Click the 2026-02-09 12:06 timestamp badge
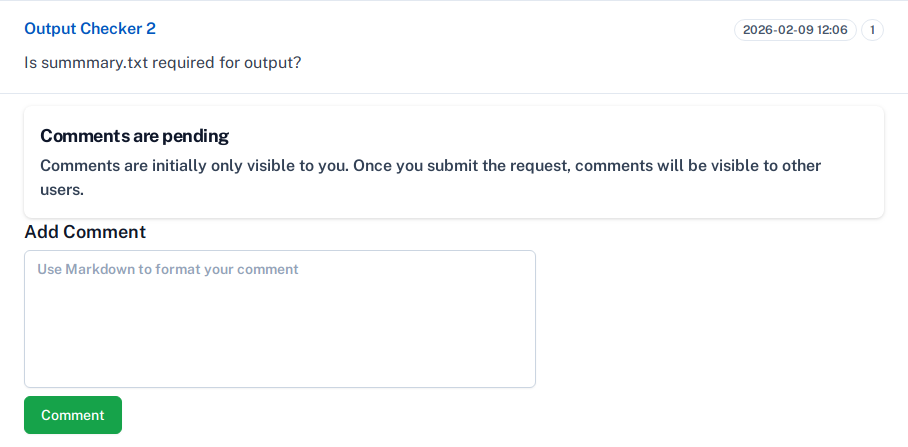 pyautogui.click(x=795, y=30)
